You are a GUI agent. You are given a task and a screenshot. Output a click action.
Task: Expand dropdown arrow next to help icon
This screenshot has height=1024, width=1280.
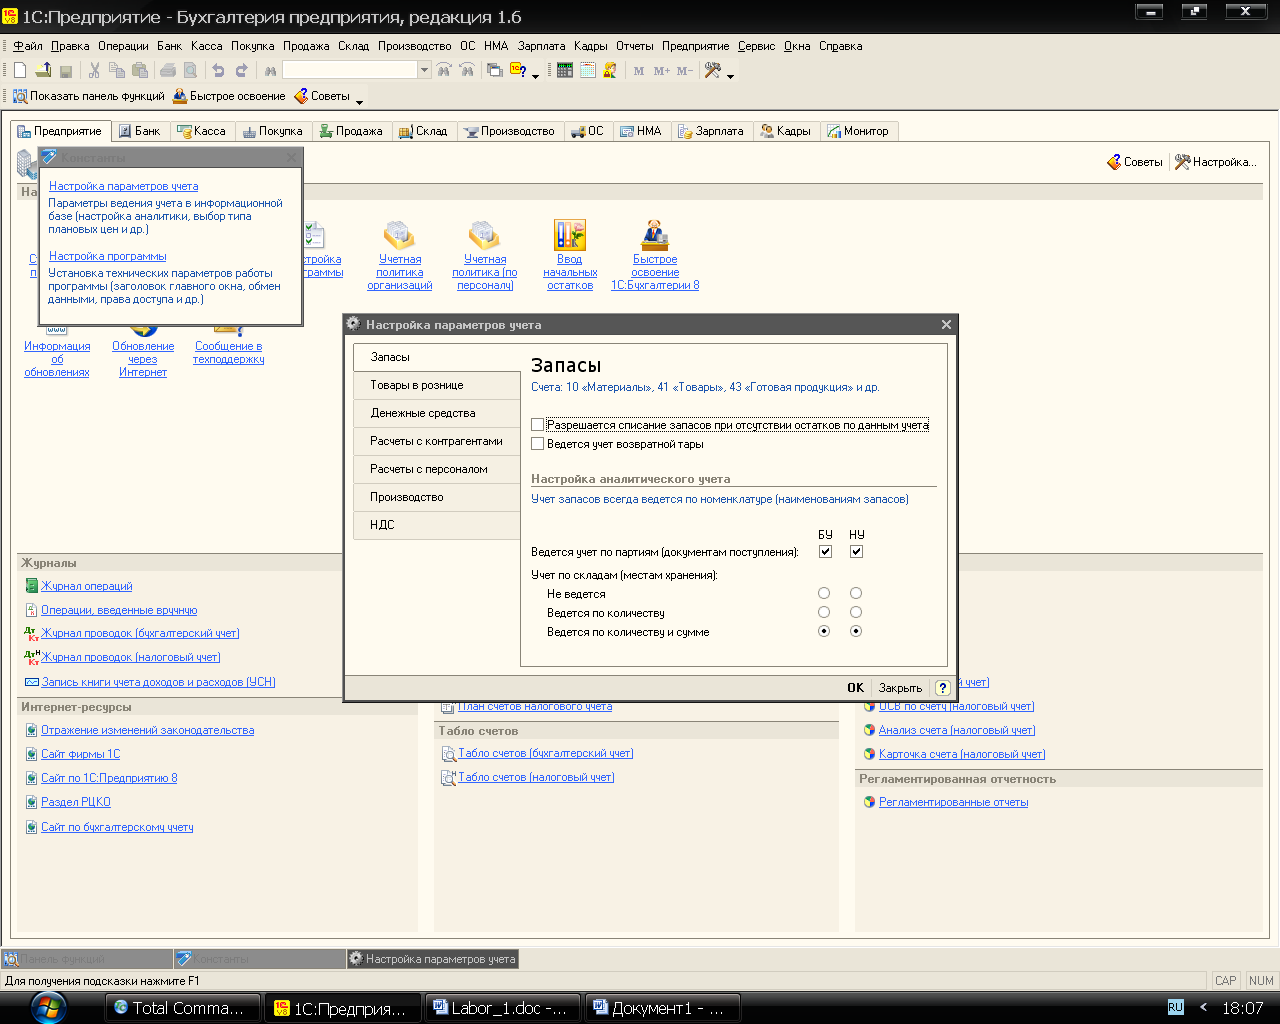click(535, 74)
